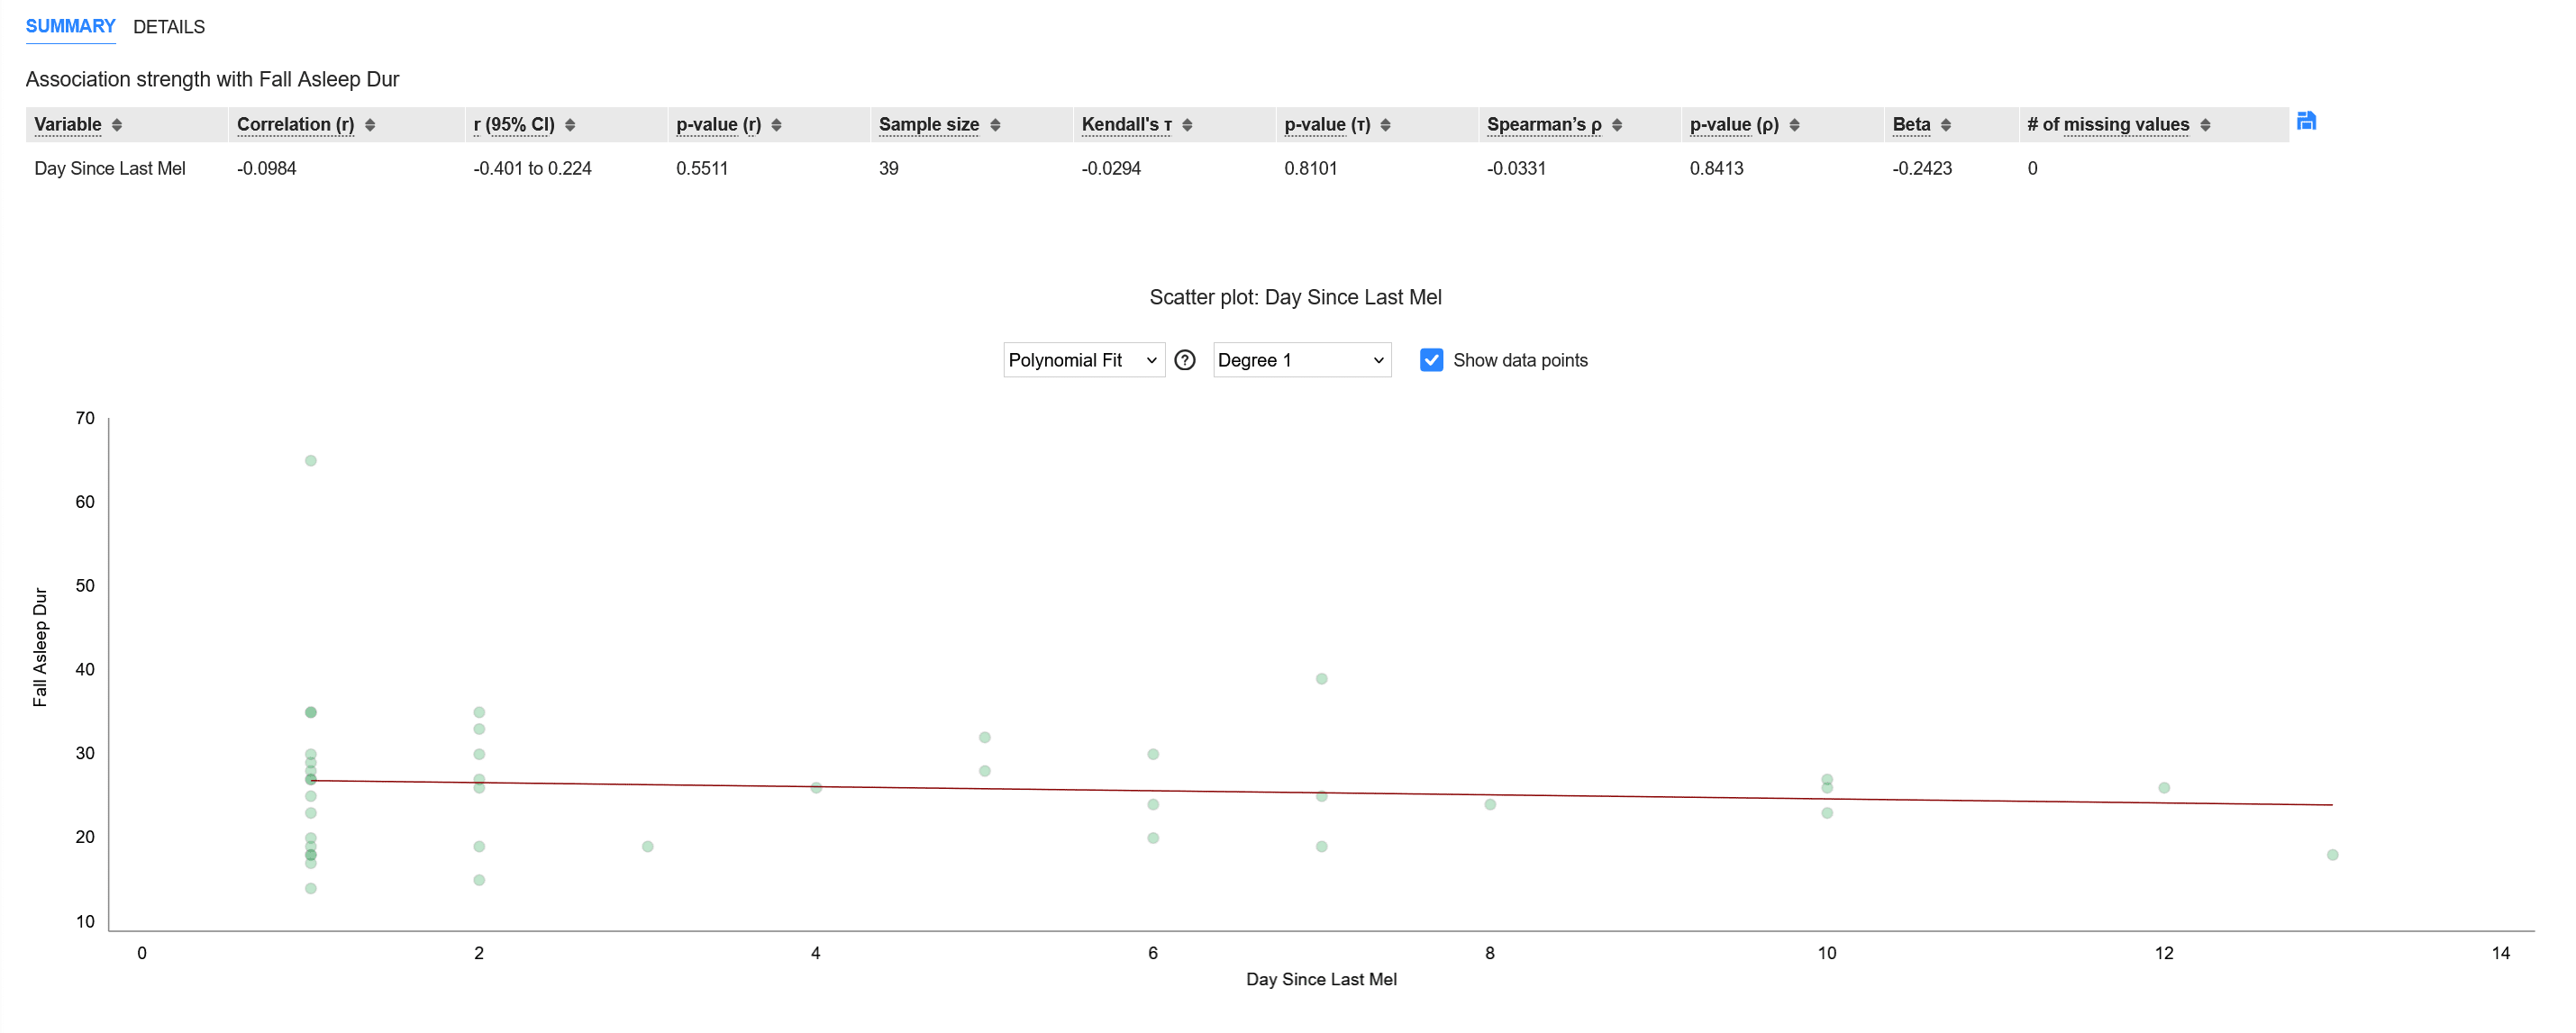Click the p-value (ρ) column header
The height and width of the screenshot is (1033, 2576).
point(1734,125)
